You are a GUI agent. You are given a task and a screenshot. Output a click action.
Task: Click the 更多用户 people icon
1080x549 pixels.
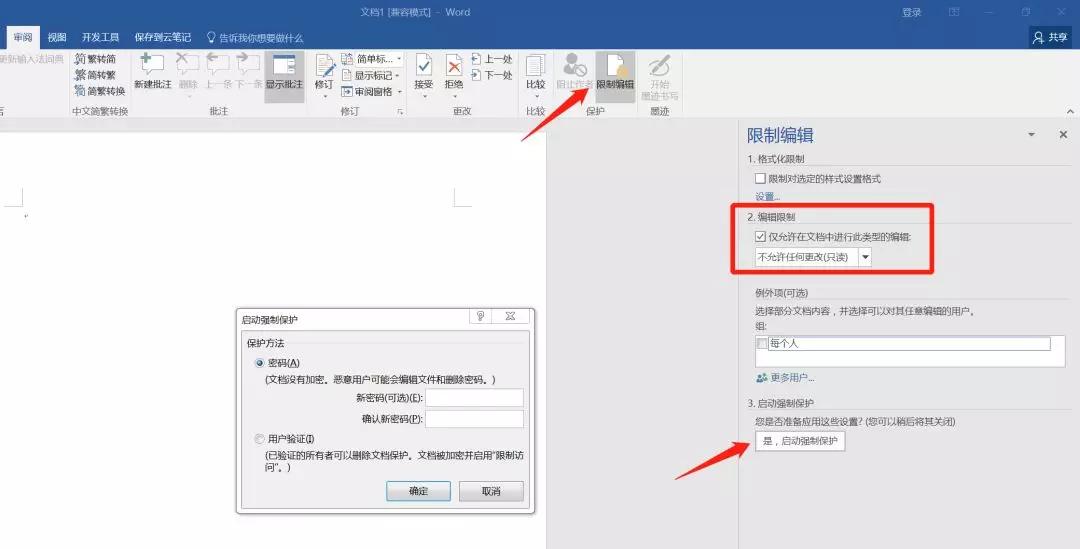761,377
